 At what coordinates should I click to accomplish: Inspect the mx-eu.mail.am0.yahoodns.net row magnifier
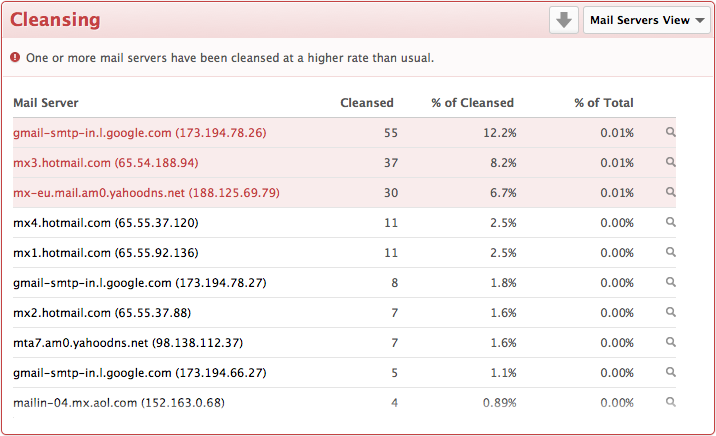pyautogui.click(x=670, y=192)
